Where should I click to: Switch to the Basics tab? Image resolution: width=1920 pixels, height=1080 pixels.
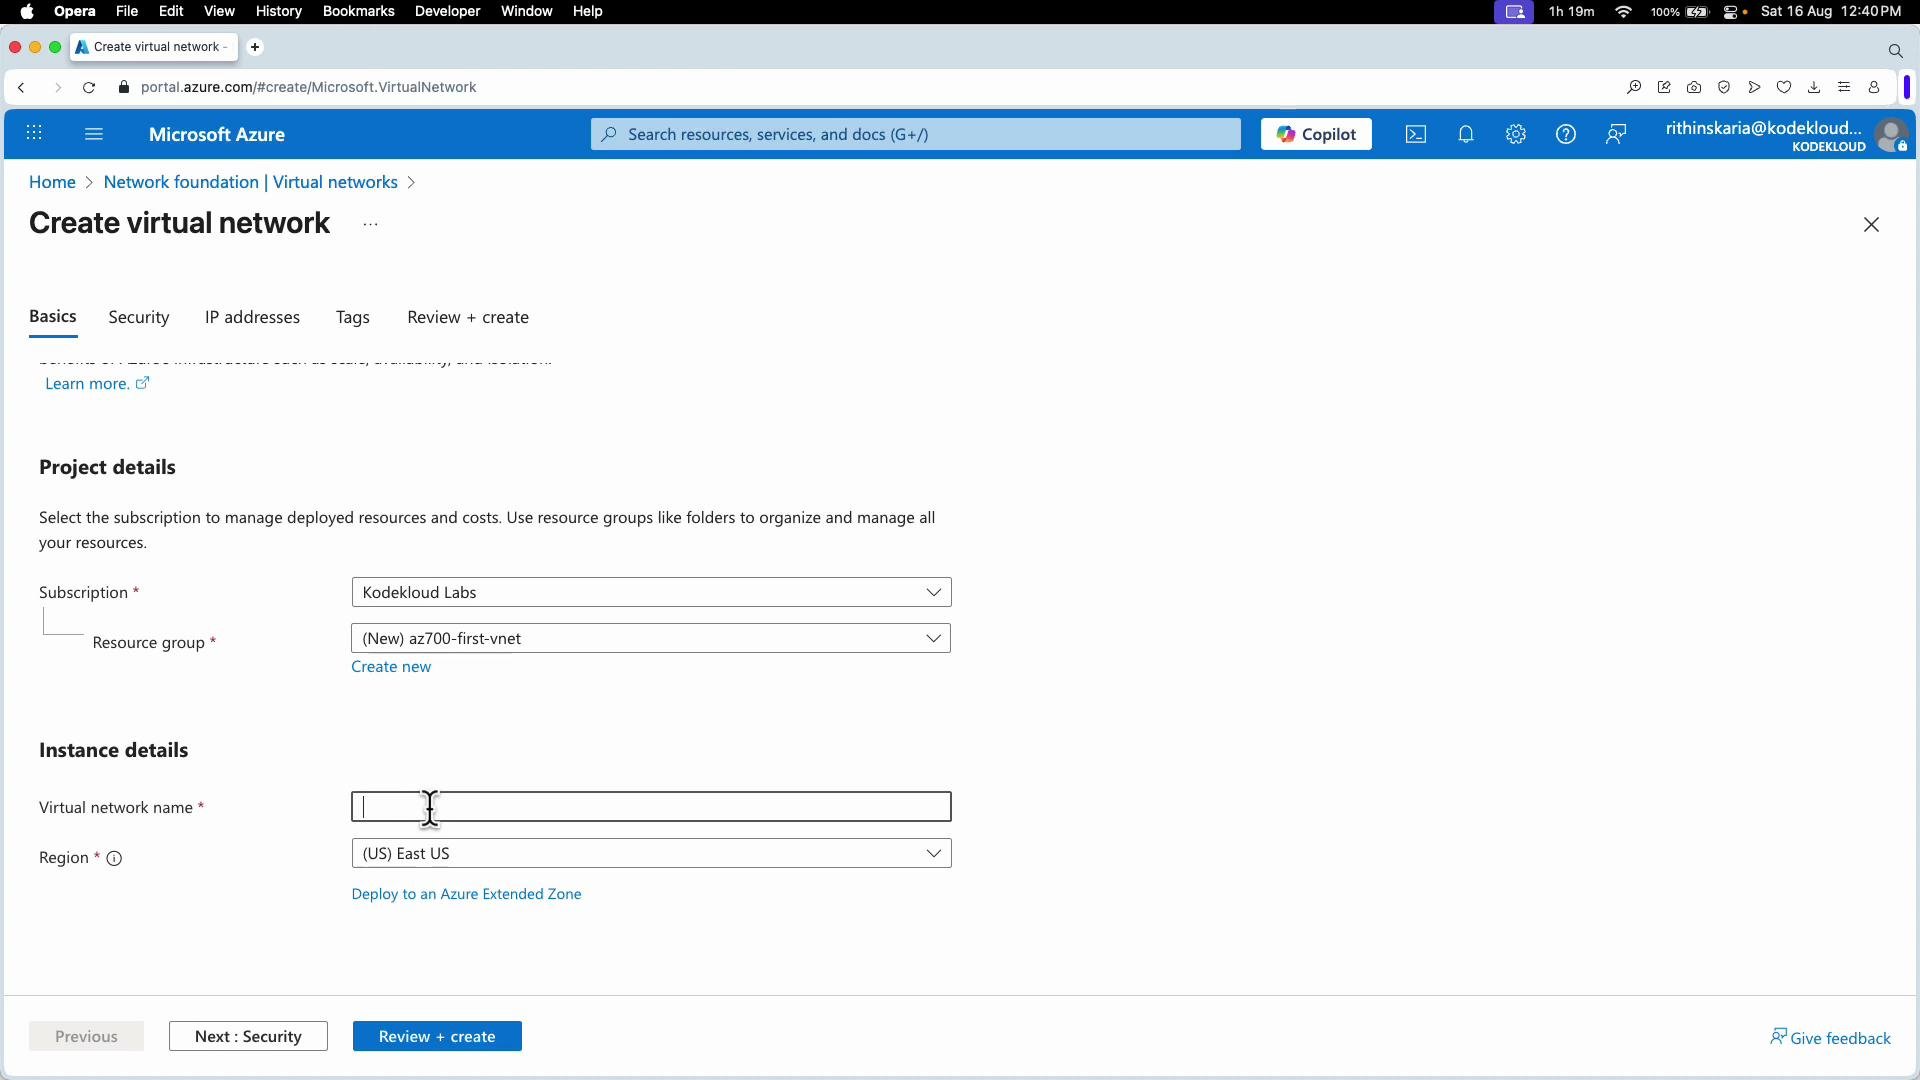pyautogui.click(x=53, y=316)
